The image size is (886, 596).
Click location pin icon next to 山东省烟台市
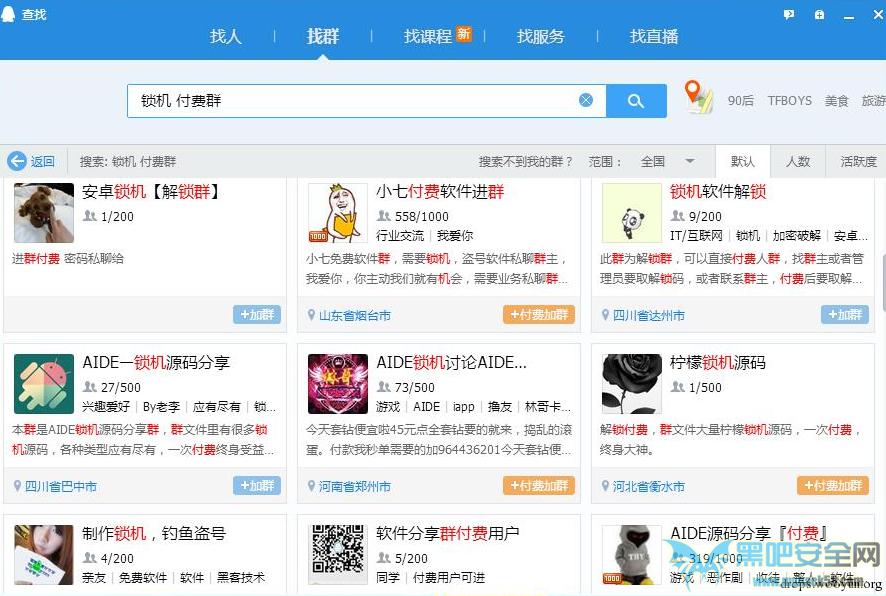pyautogui.click(x=311, y=315)
